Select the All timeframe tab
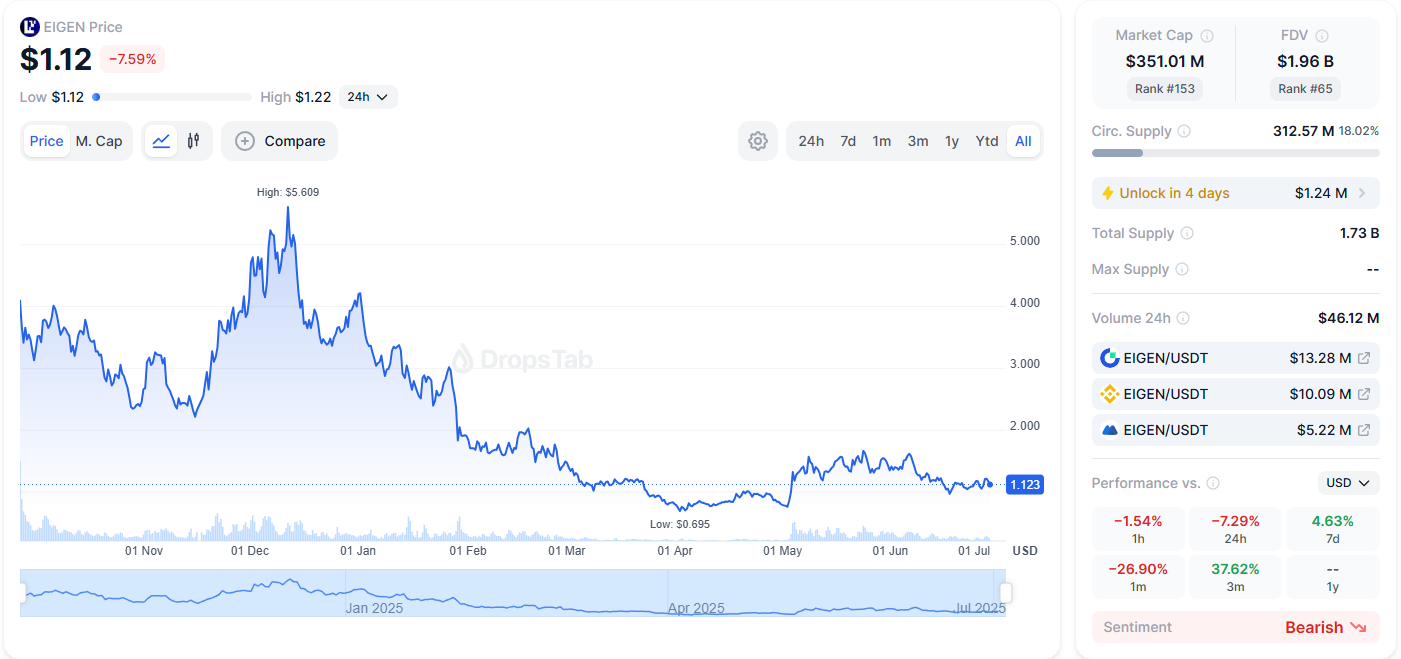Image resolution: width=1401 pixels, height=659 pixels. pyautogui.click(x=1023, y=141)
